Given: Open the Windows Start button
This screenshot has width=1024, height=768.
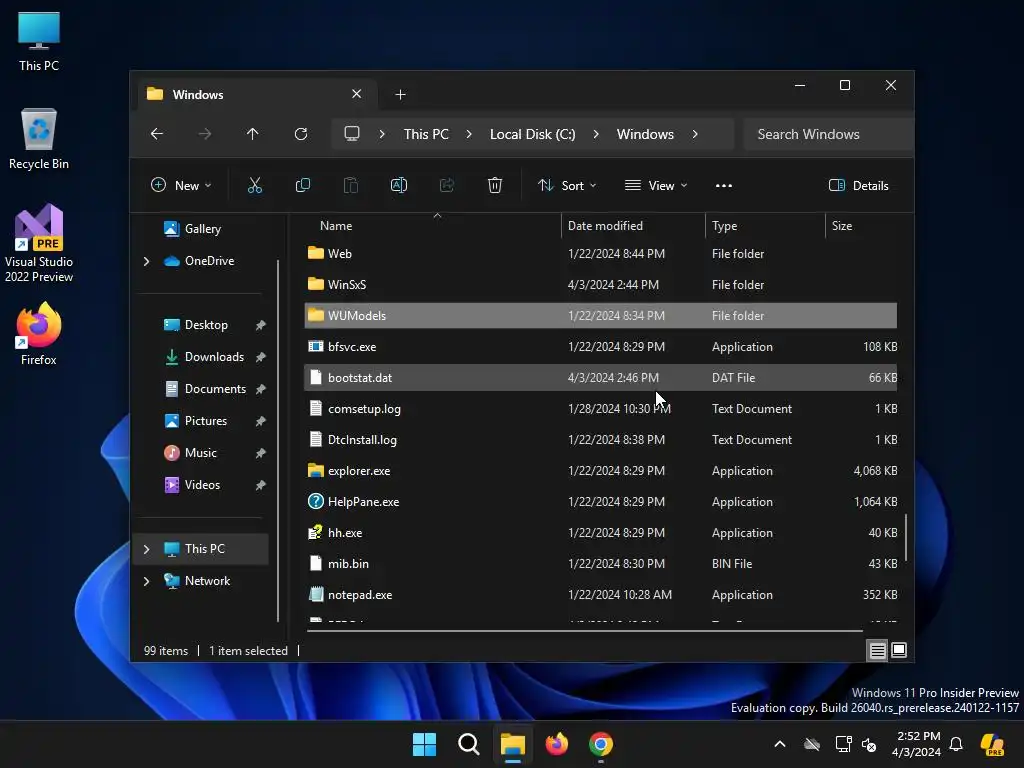Looking at the screenshot, I should click(x=424, y=744).
